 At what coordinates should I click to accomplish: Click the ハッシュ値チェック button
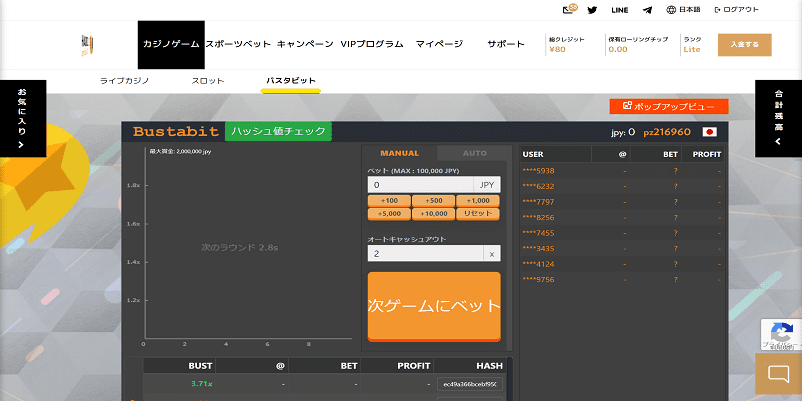pos(278,131)
